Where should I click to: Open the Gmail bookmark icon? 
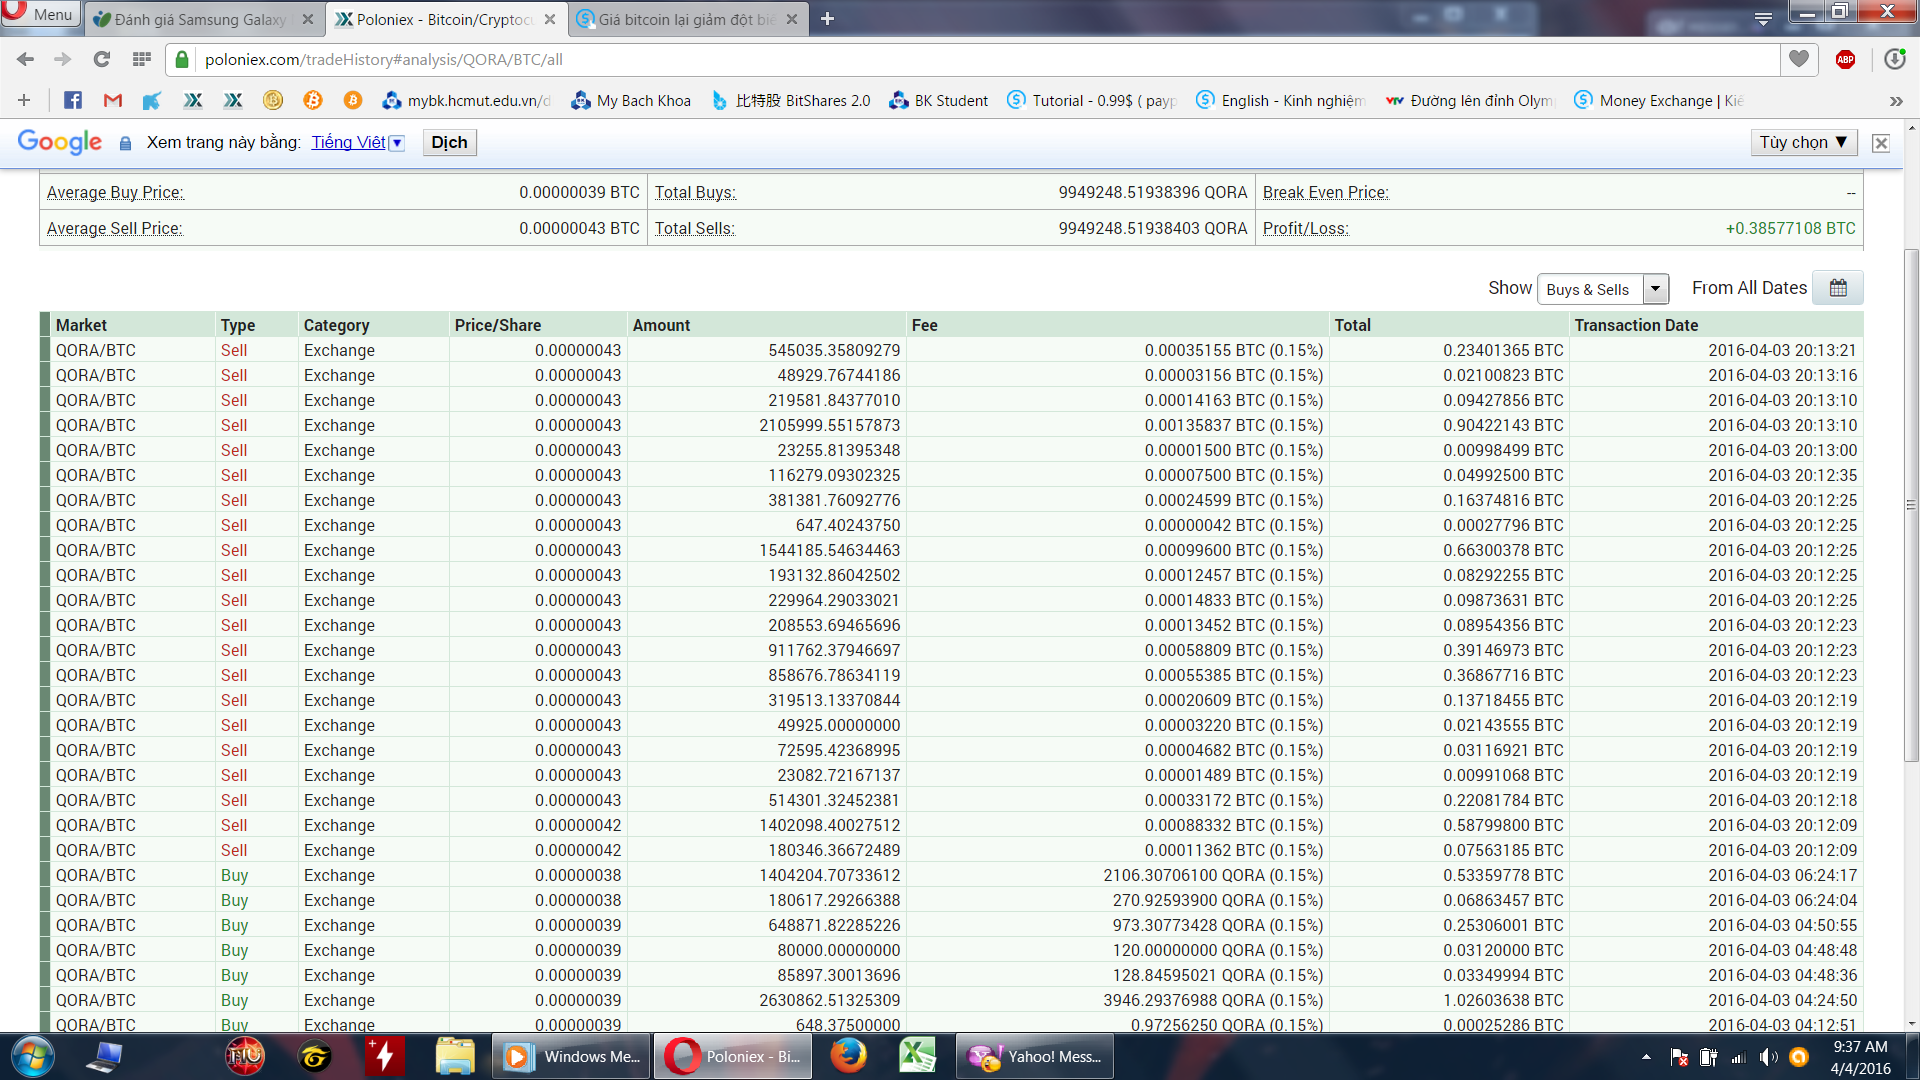tap(112, 100)
